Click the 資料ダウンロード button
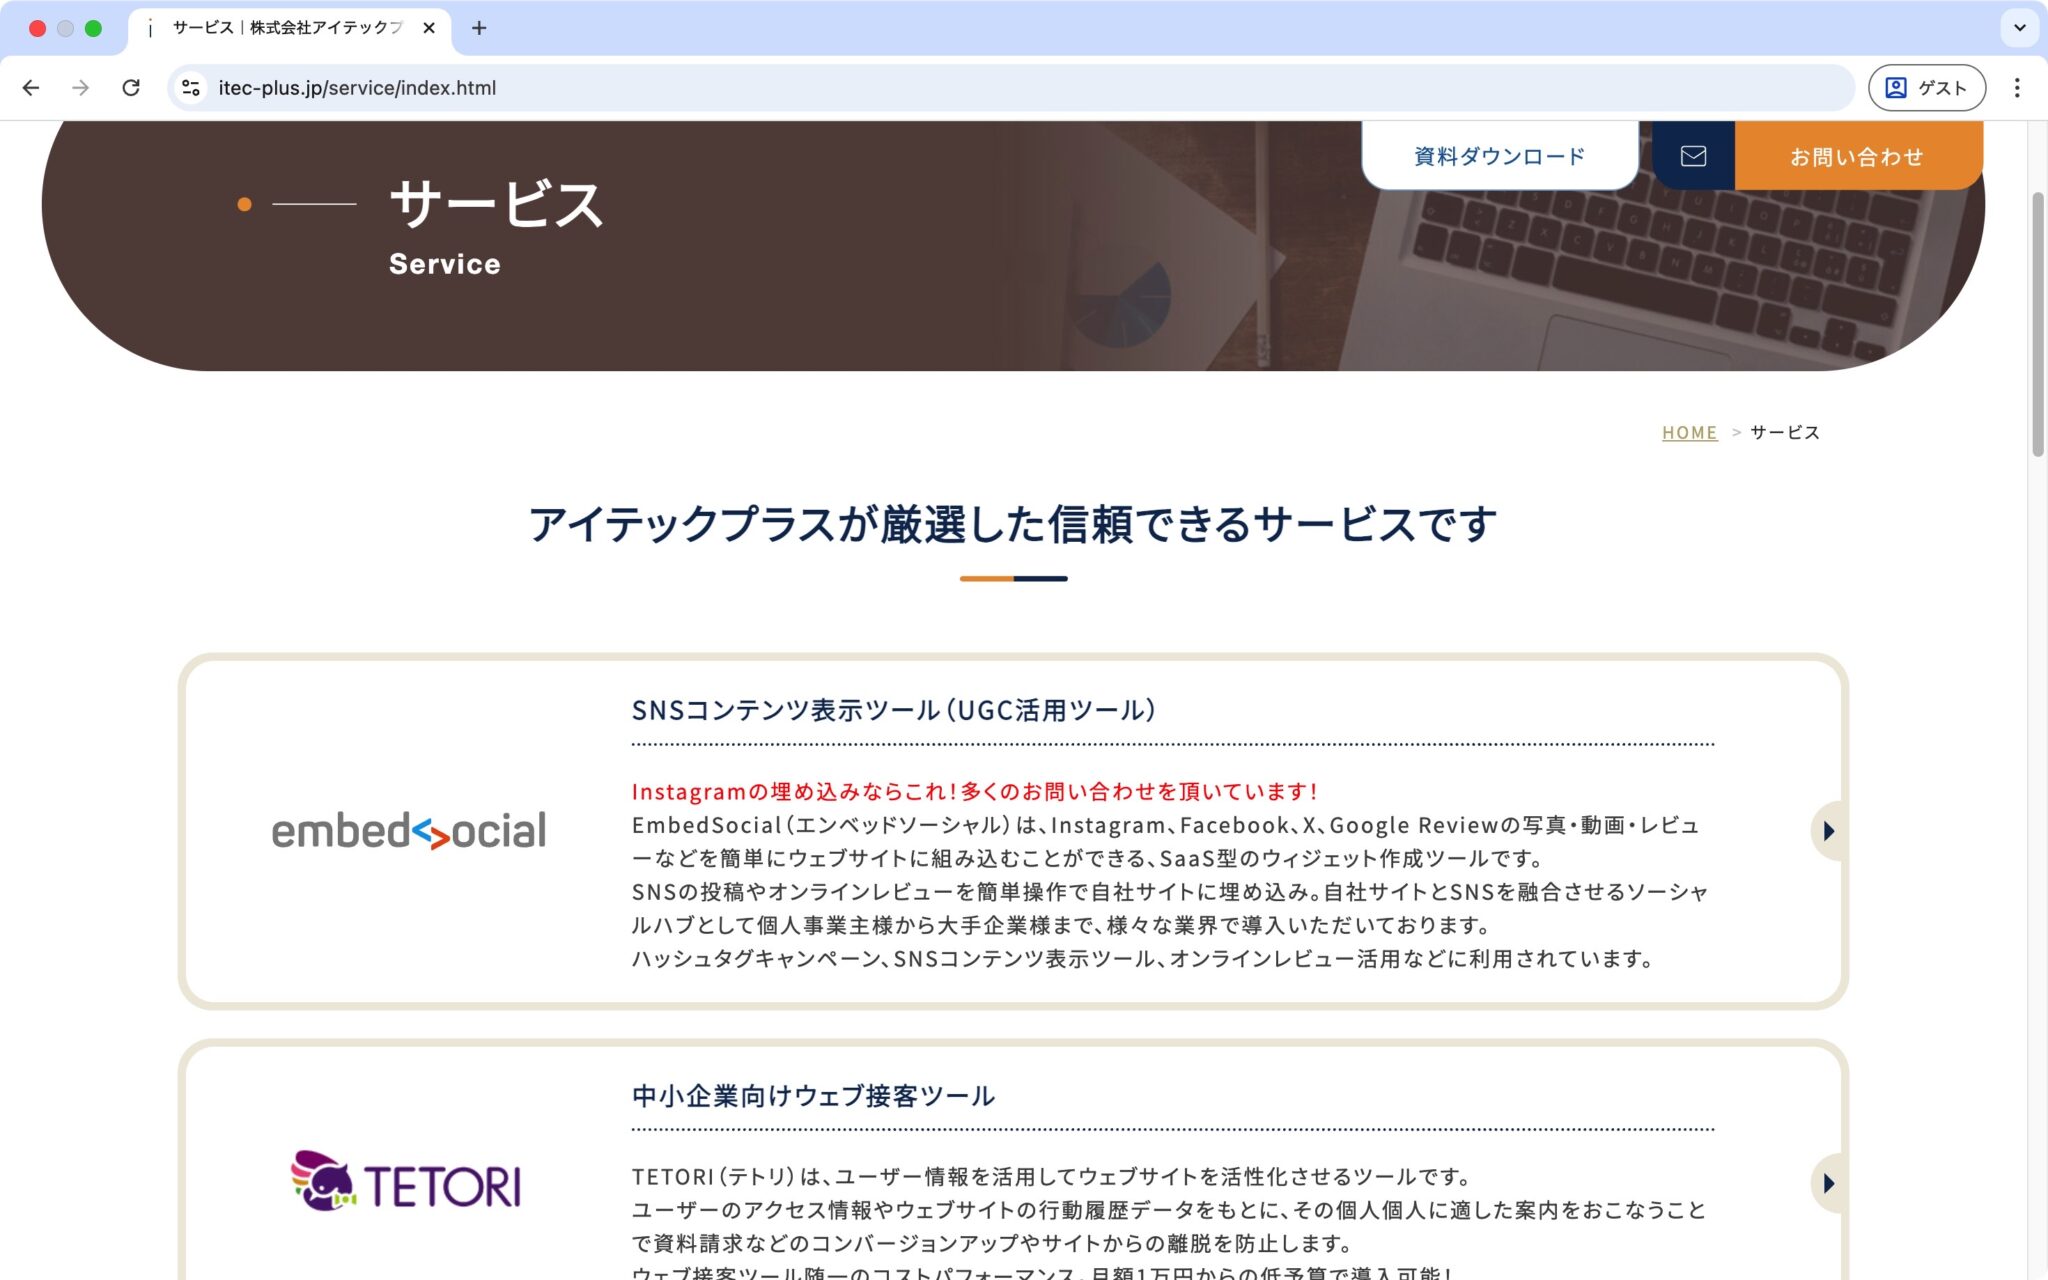The image size is (2048, 1280). tap(1499, 156)
